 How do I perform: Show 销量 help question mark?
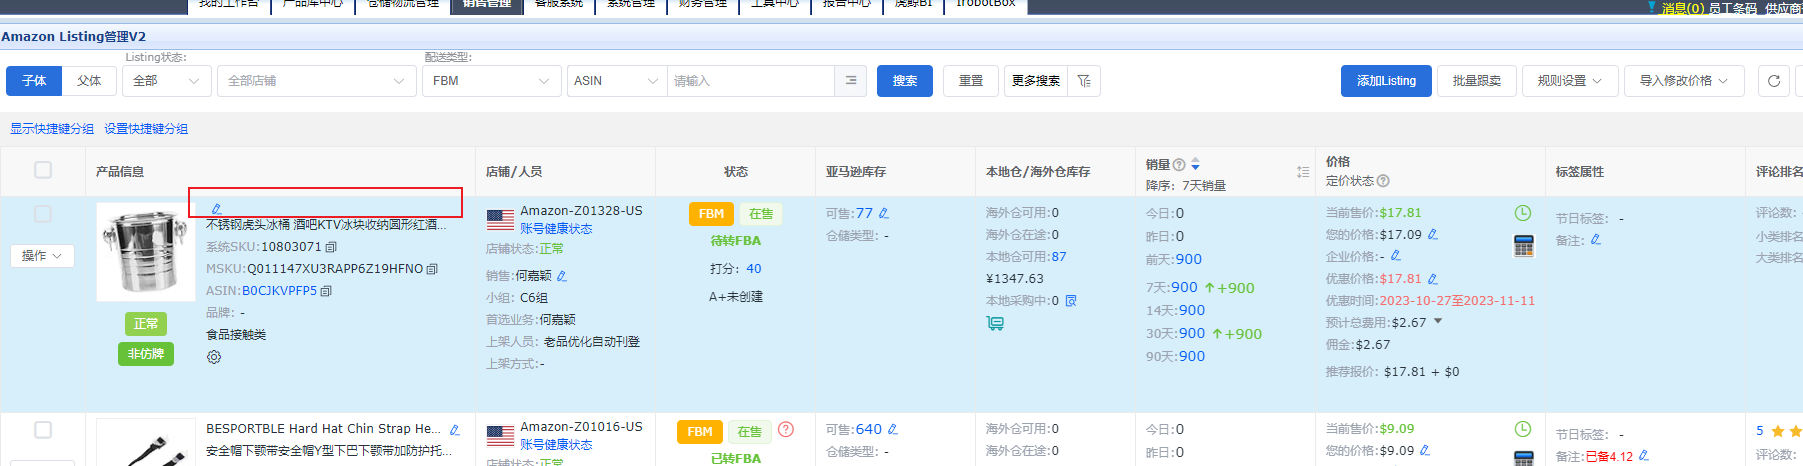pyautogui.click(x=1179, y=165)
